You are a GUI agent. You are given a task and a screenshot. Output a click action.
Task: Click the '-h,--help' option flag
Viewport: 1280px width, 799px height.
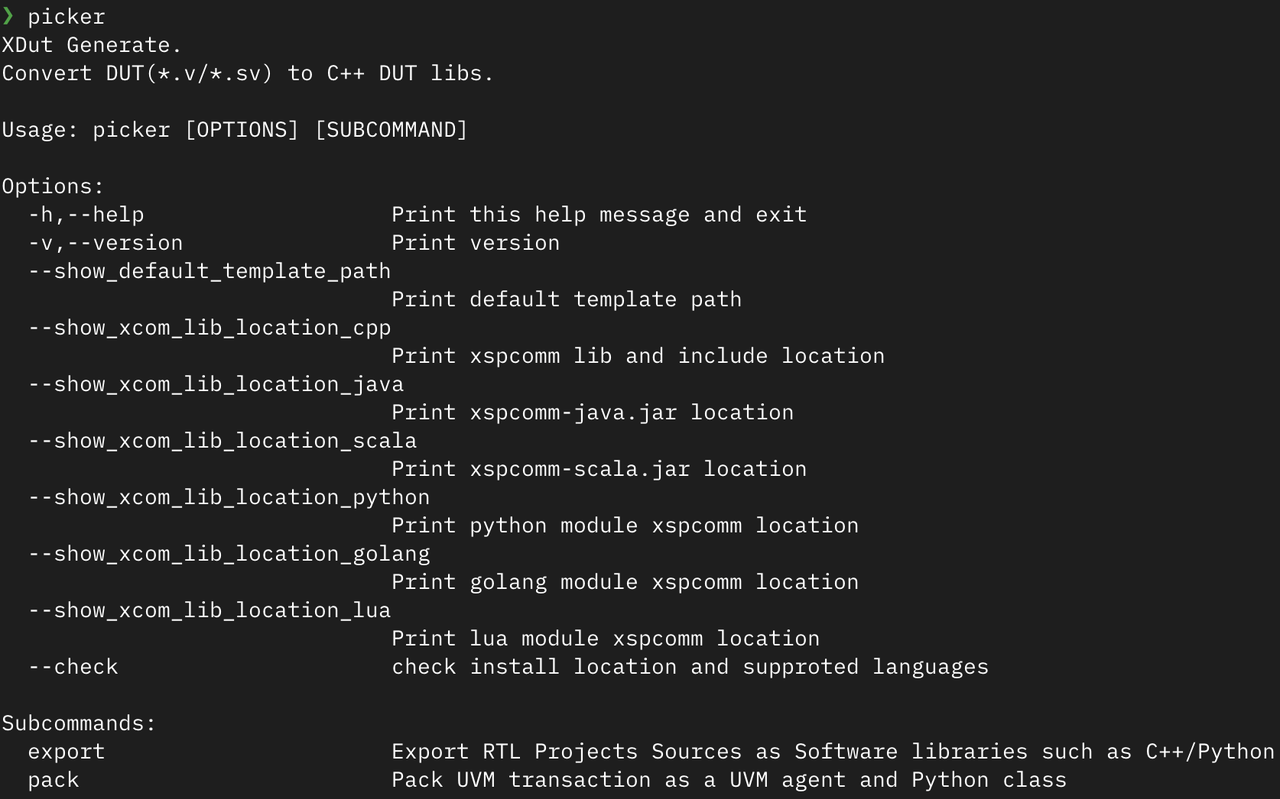point(86,215)
